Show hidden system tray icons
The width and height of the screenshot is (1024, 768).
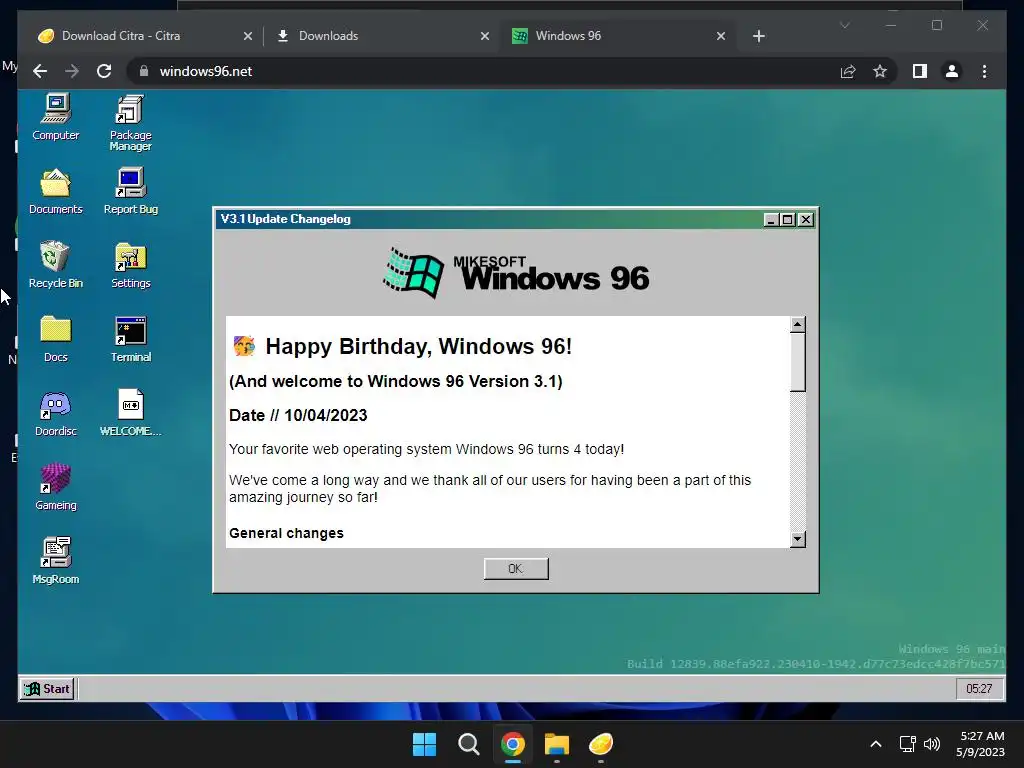(x=876, y=744)
